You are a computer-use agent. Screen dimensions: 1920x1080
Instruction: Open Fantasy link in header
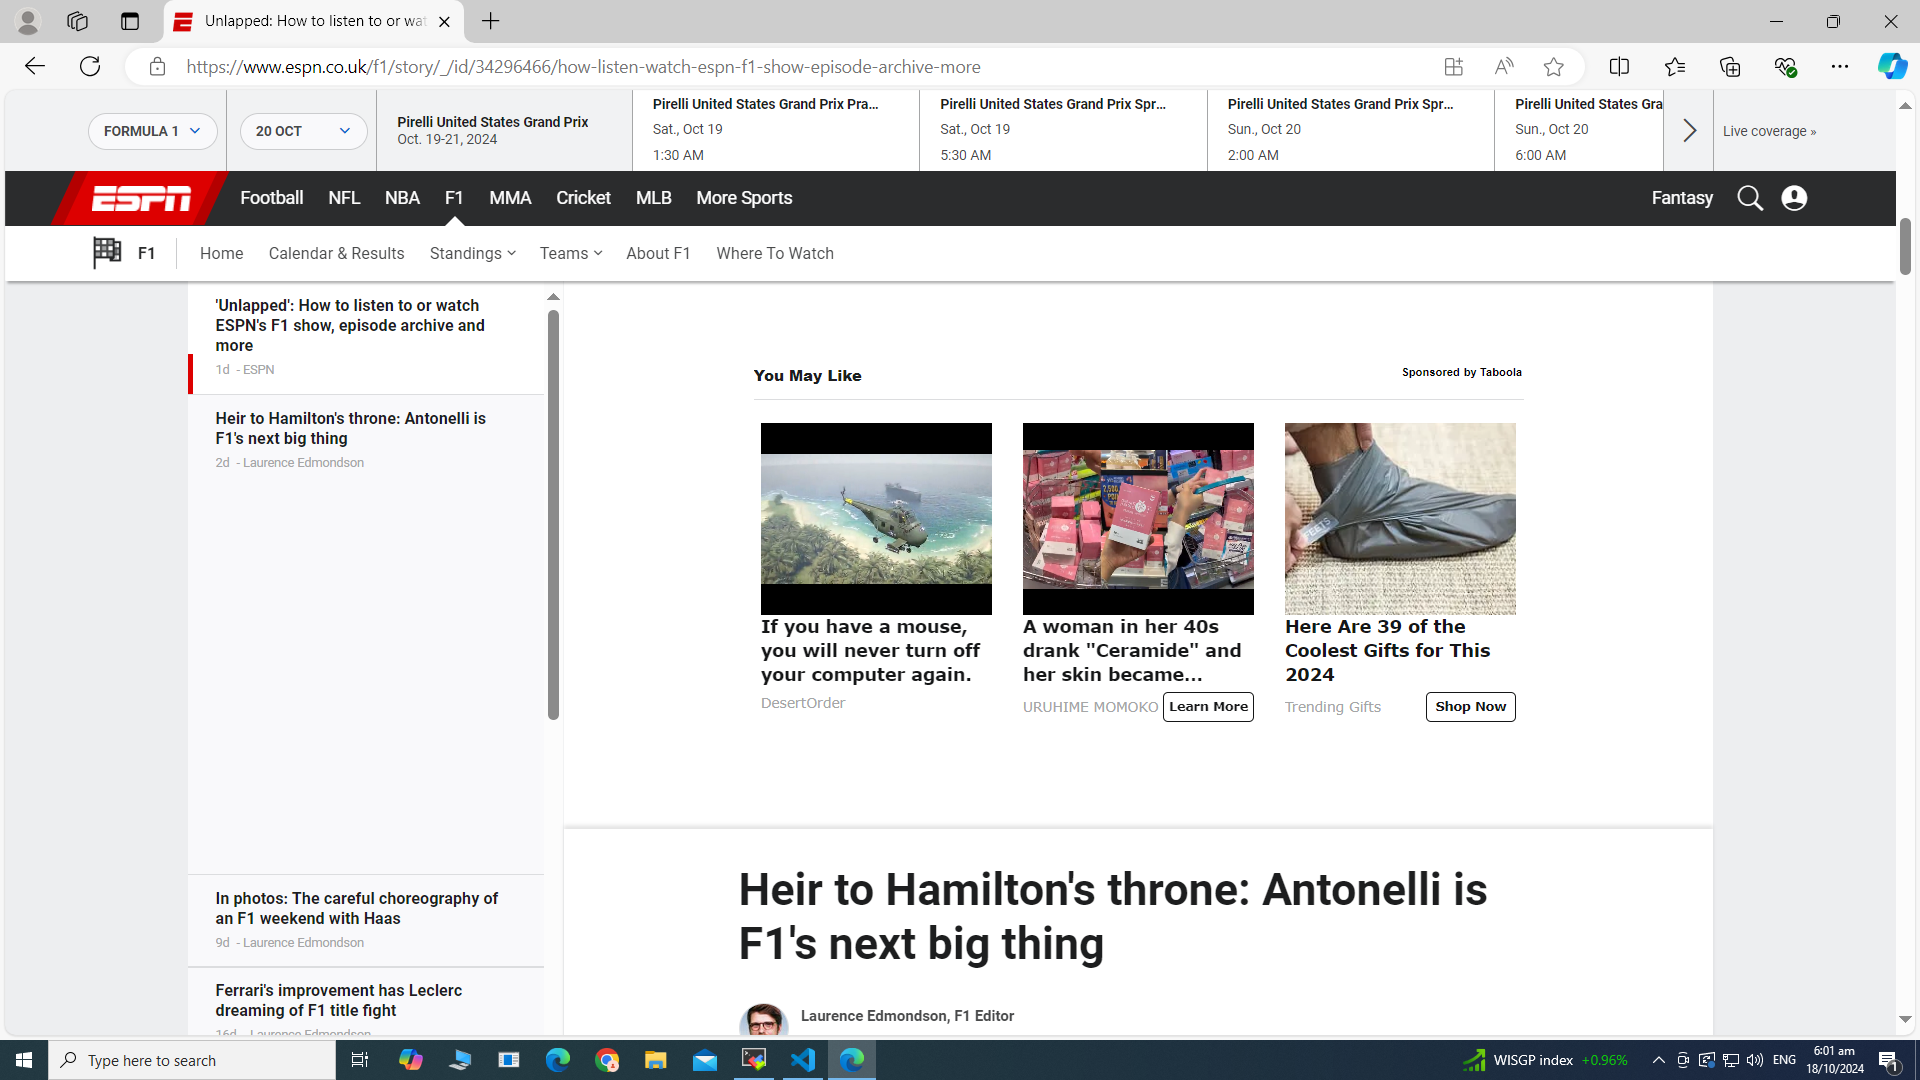click(1682, 198)
